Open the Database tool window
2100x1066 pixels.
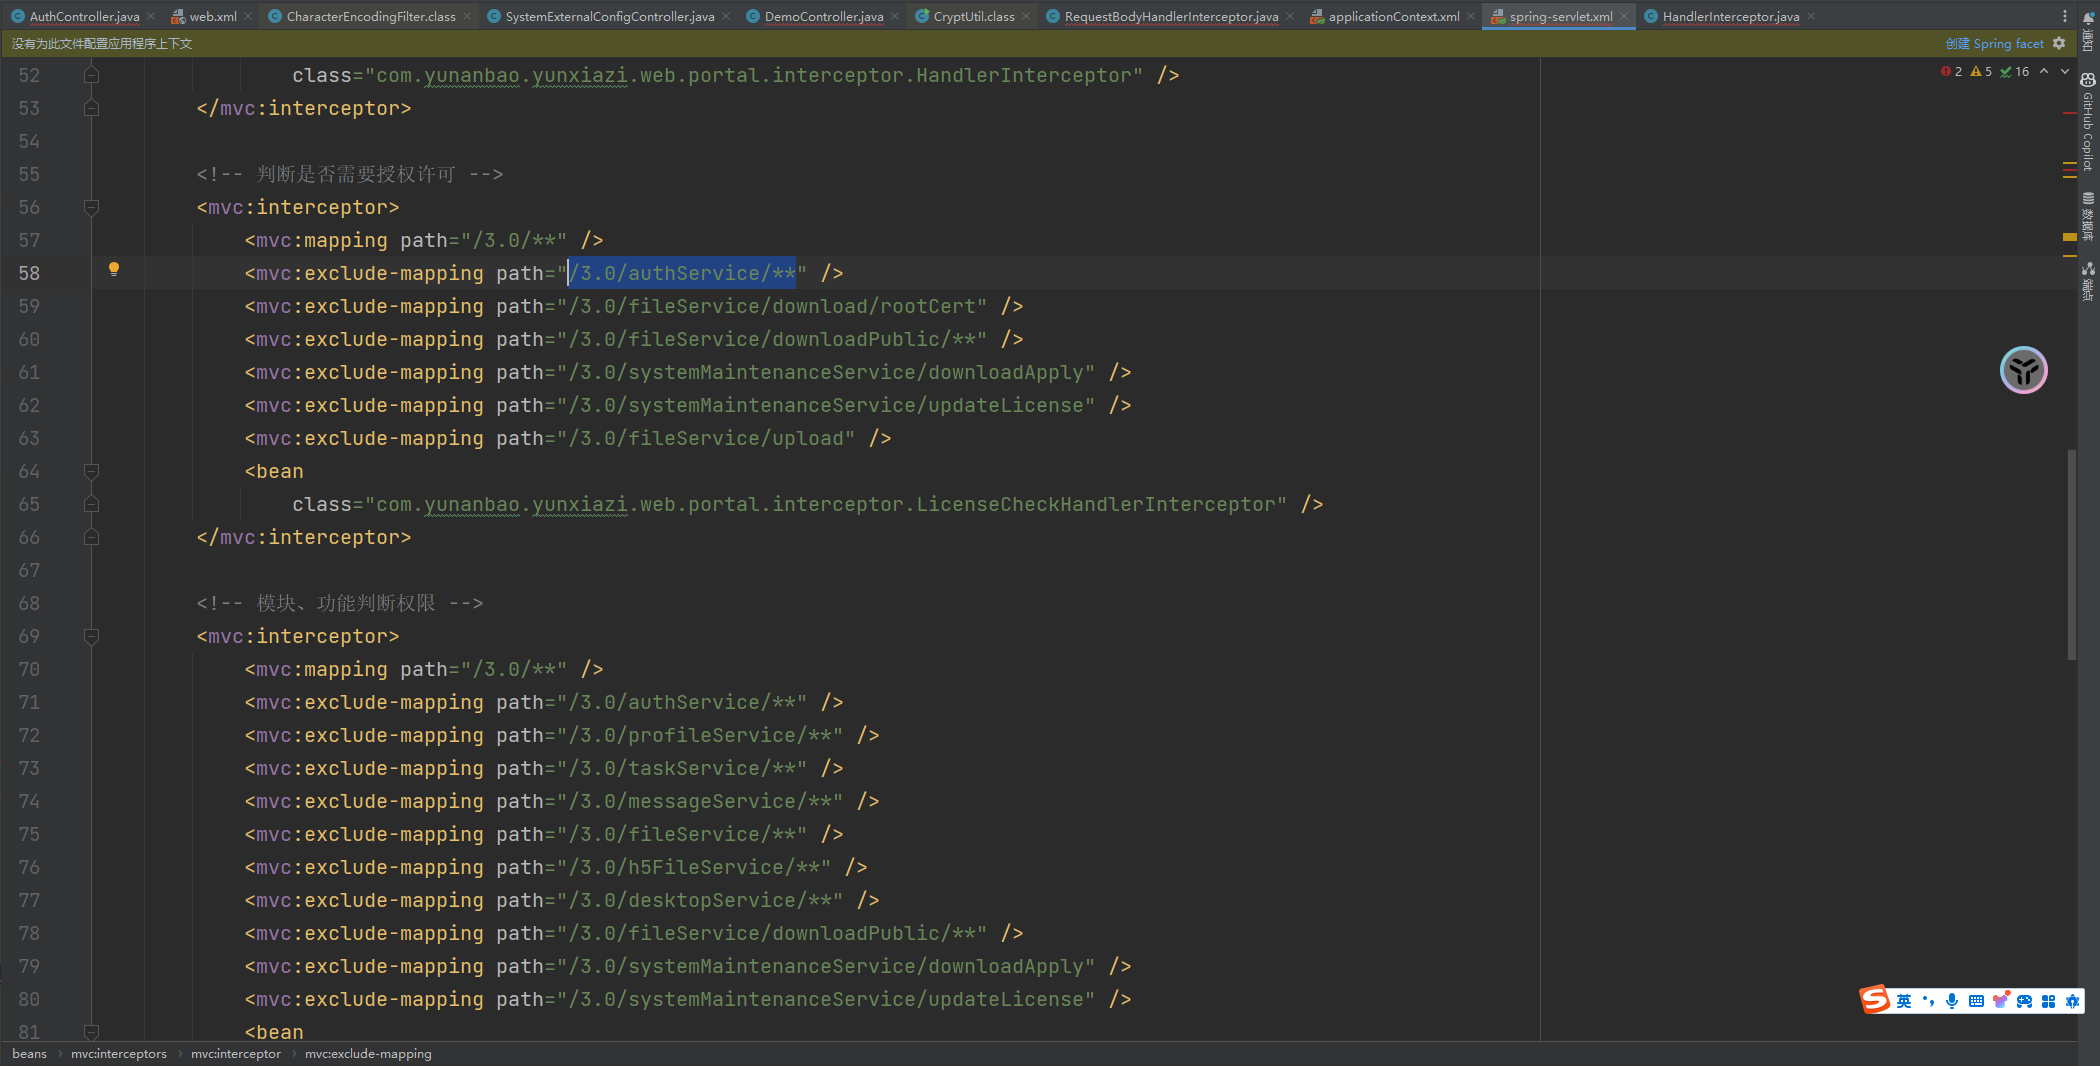[2088, 216]
